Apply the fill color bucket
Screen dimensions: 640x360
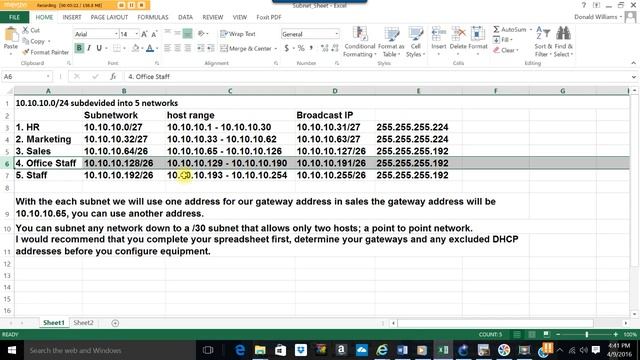click(135, 48)
